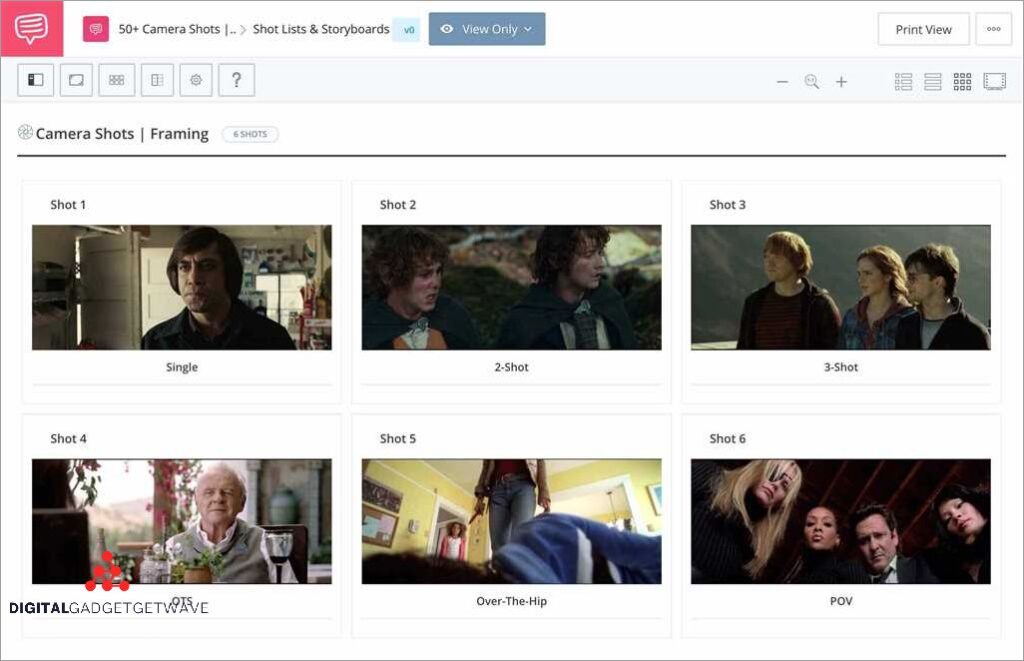
Task: Click the Print View button
Action: (x=923, y=29)
